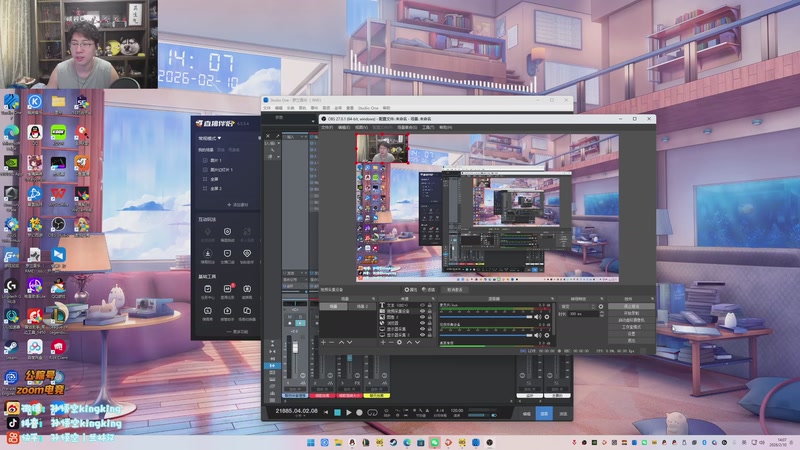
Task: Switch to 浏览 tab in Studio One
Action: 563,414
